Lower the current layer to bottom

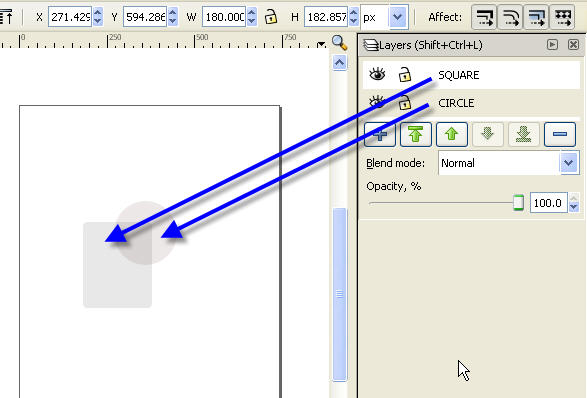[x=523, y=134]
